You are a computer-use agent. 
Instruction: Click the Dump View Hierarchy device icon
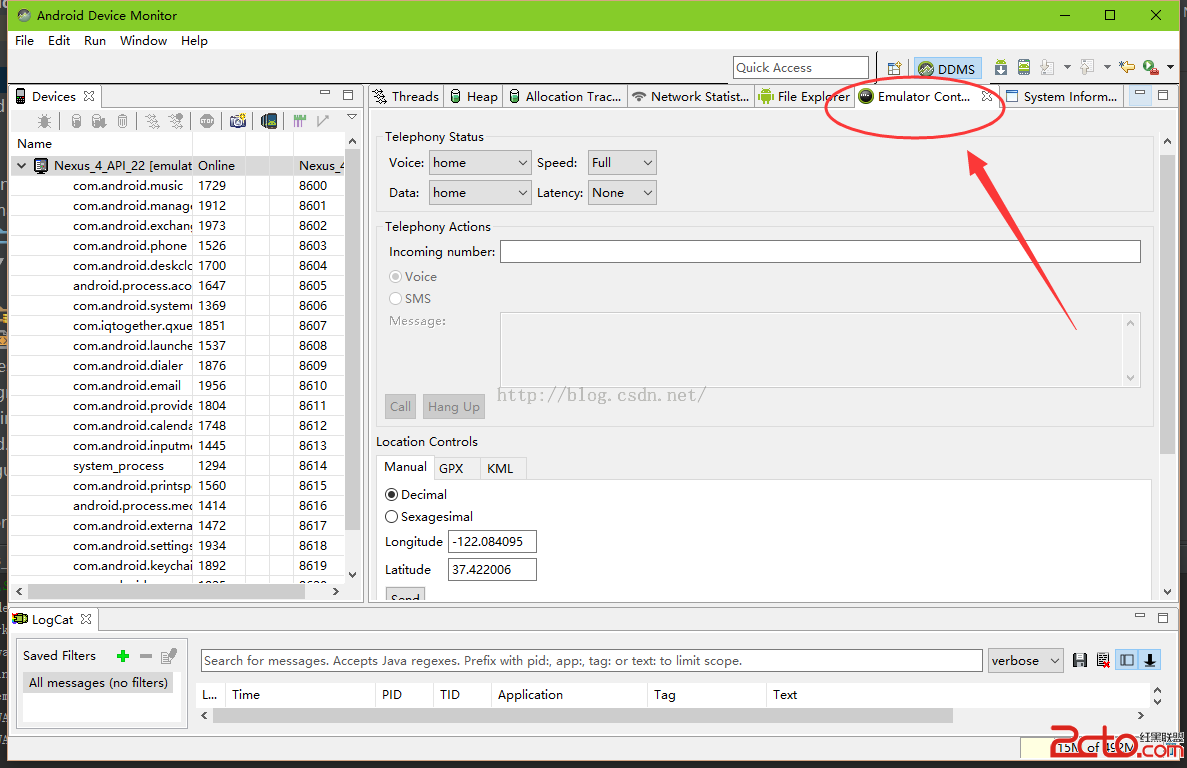[x=269, y=121]
